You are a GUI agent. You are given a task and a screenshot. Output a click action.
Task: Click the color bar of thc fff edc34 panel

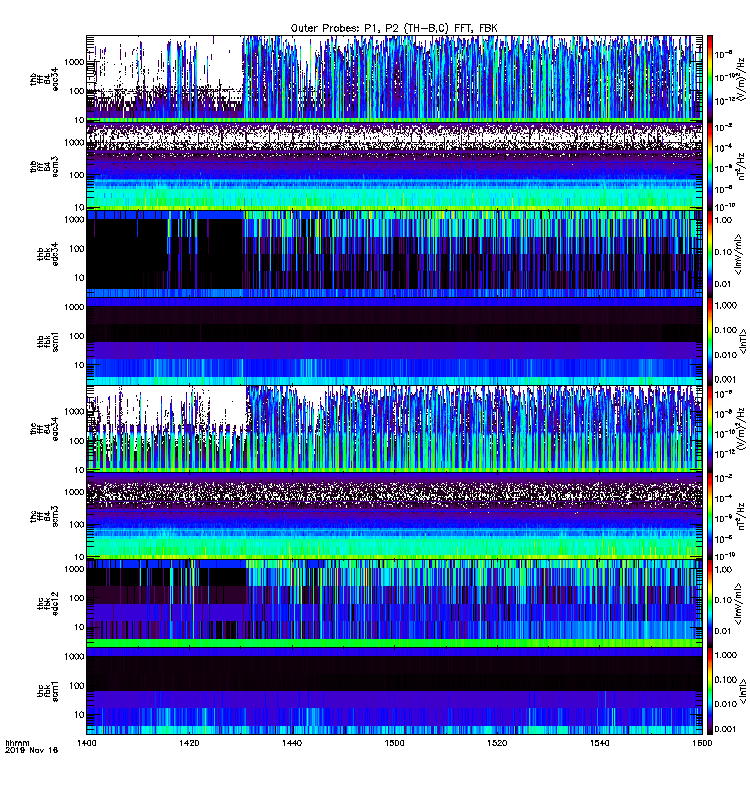(x=710, y=429)
